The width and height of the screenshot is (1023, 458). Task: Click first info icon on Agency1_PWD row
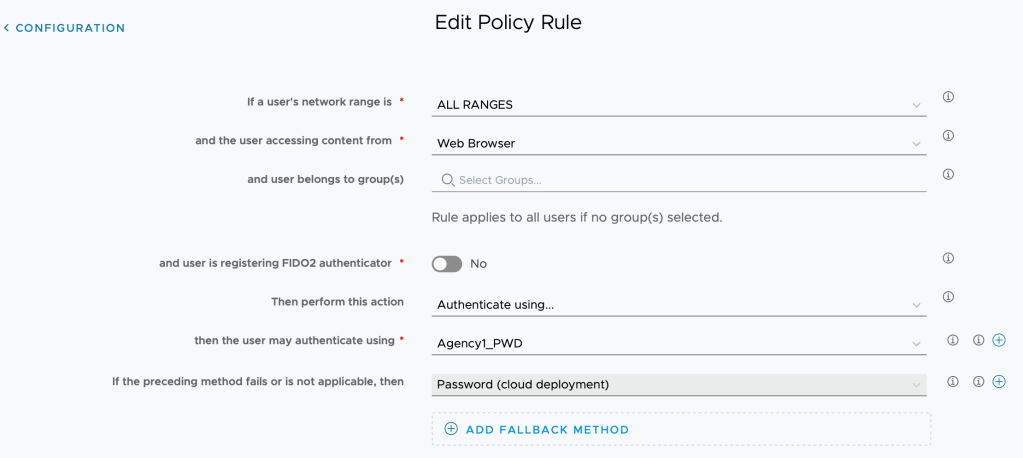pos(953,340)
